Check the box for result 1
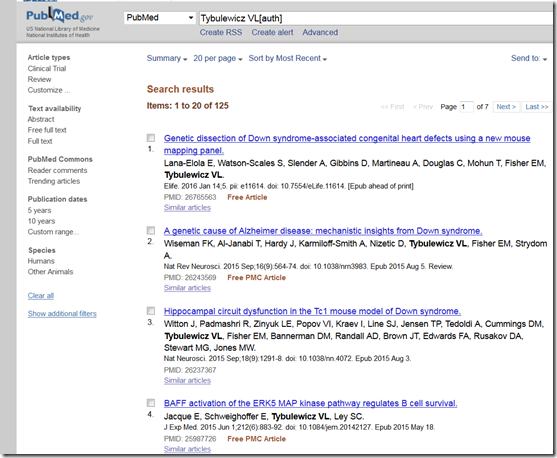Viewport: 557px width, 458px height. [151, 138]
